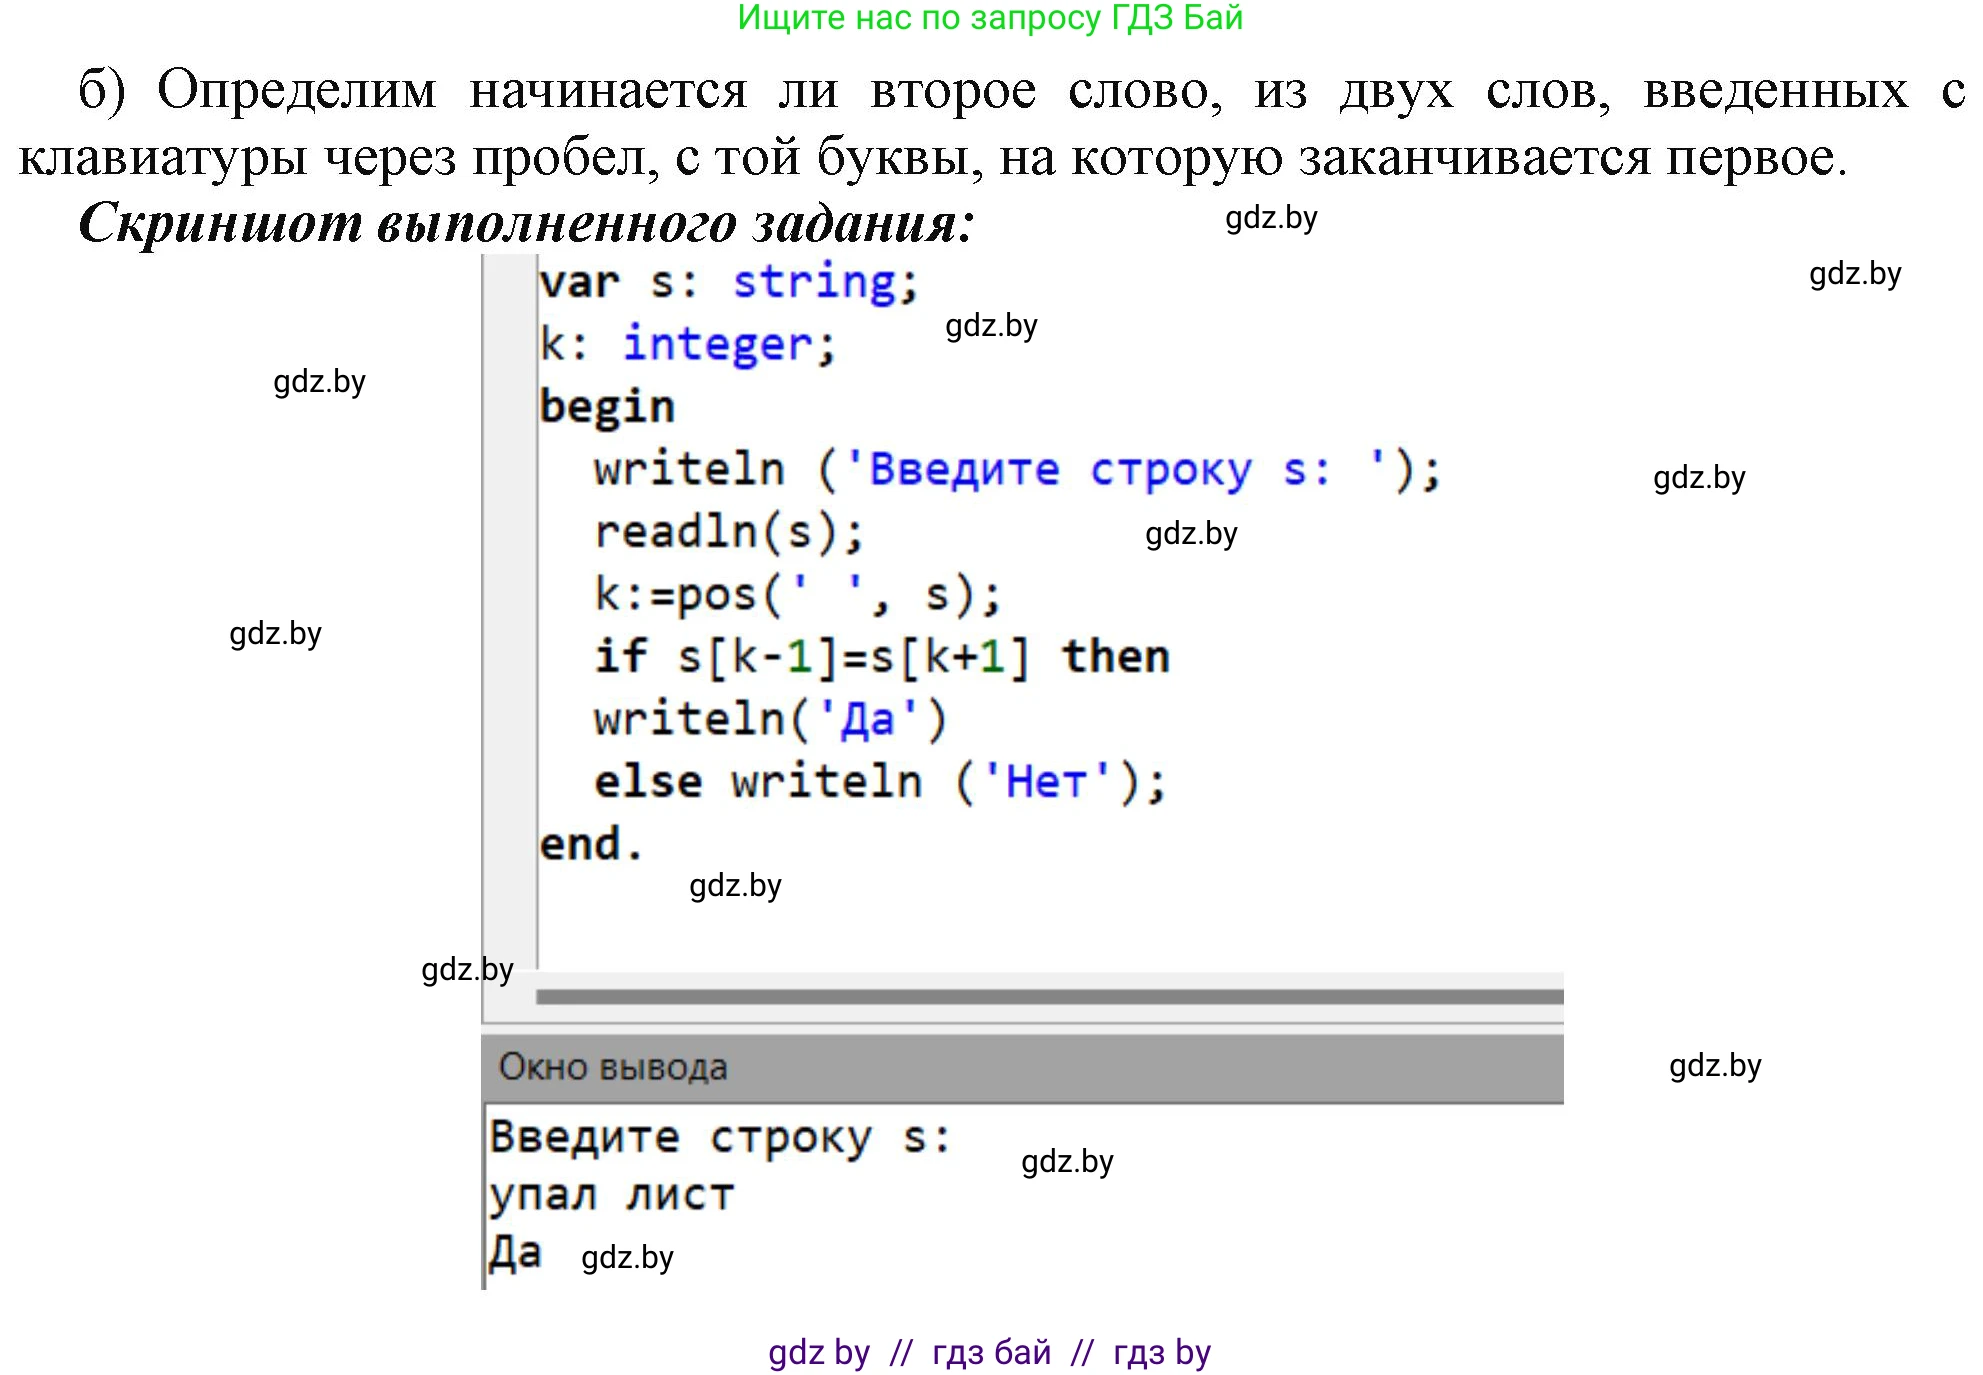Image resolution: width=1983 pixels, height=1375 pixels.
Task: Click the 'k:=pos(' ', s);' code line
Action: [x=796, y=595]
